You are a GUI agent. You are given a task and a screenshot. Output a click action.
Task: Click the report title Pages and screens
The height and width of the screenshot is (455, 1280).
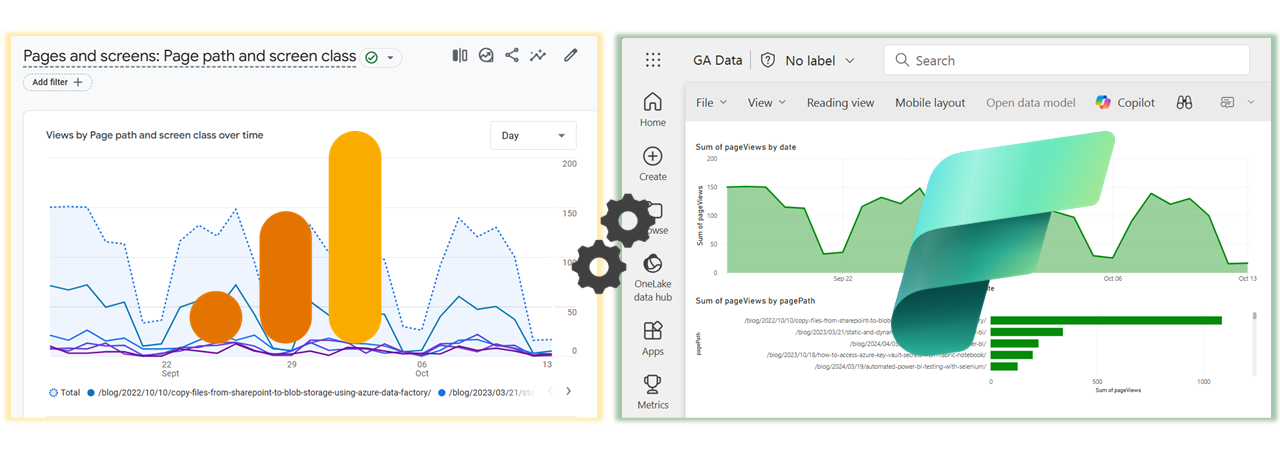190,57
